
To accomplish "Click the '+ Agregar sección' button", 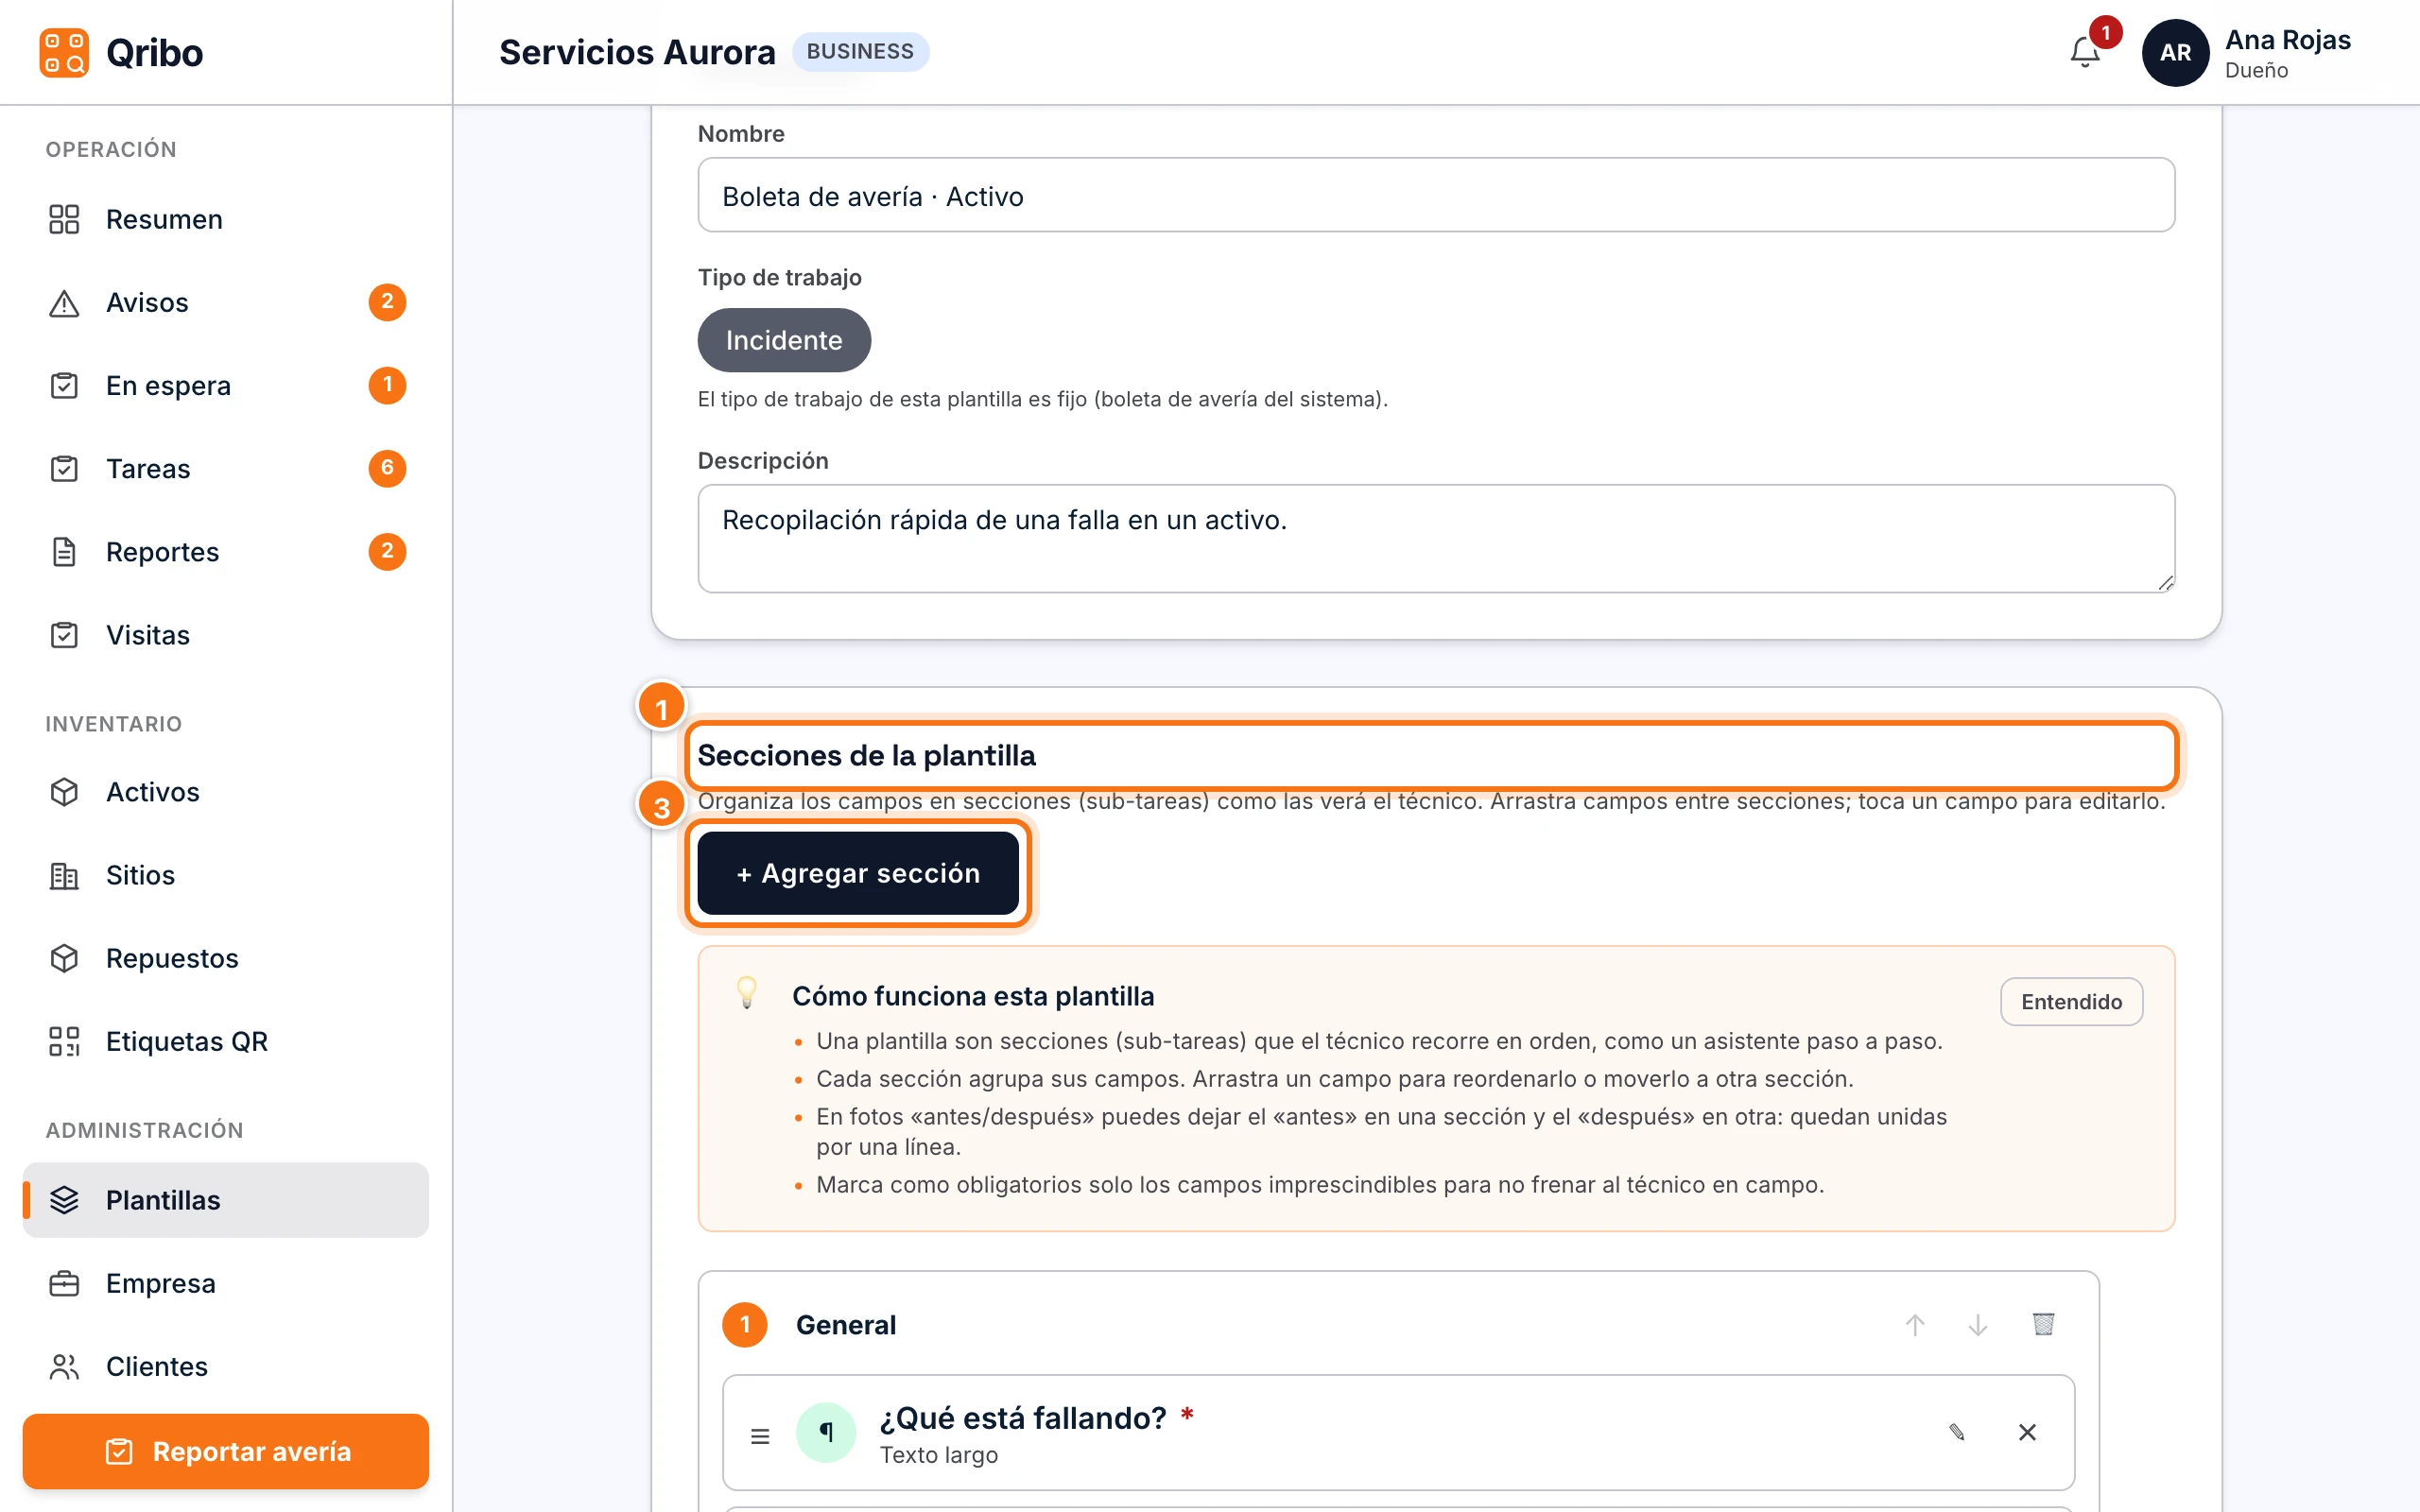I will [x=858, y=872].
